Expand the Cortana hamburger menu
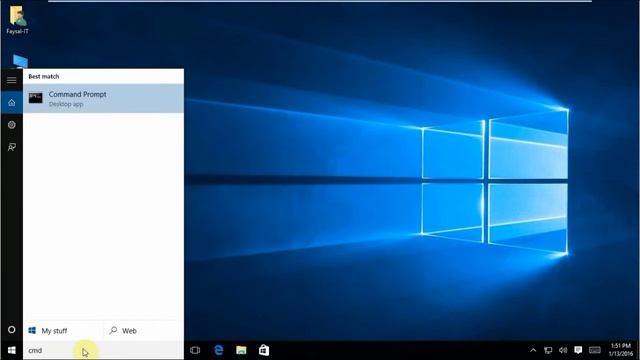 click(11, 80)
